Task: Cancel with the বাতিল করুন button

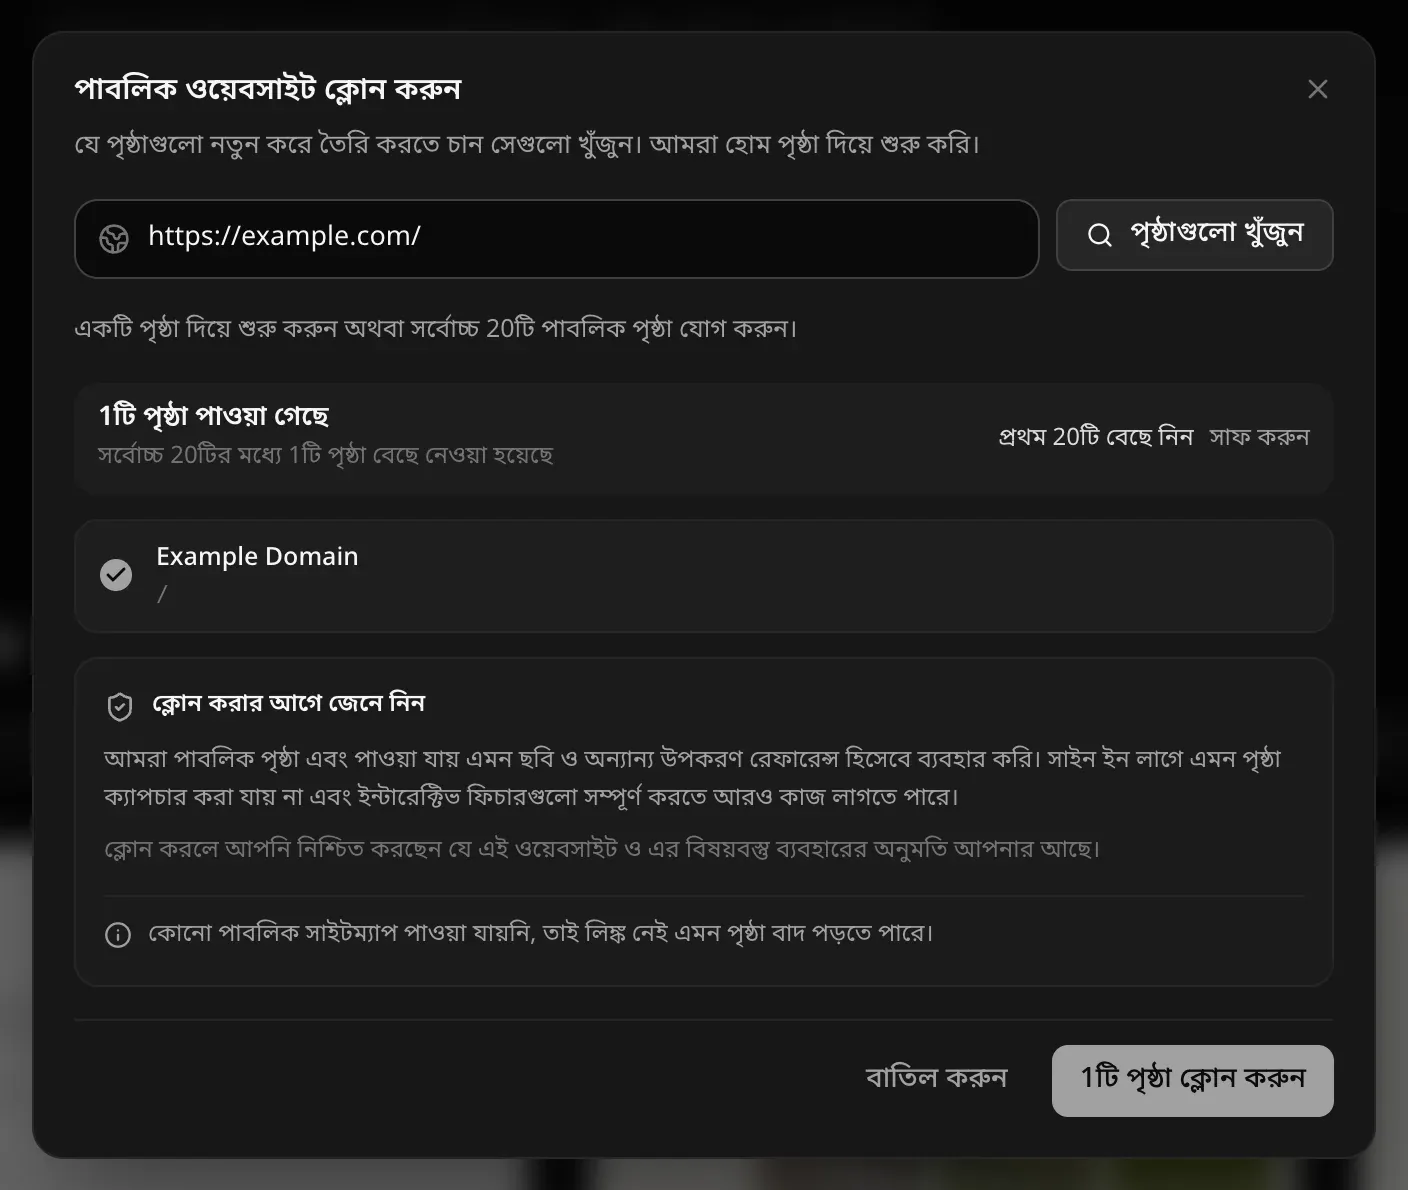Action: tap(936, 1079)
